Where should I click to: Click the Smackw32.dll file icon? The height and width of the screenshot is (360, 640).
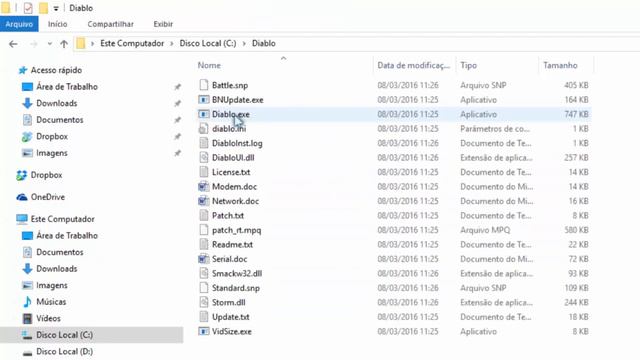[x=203, y=273]
